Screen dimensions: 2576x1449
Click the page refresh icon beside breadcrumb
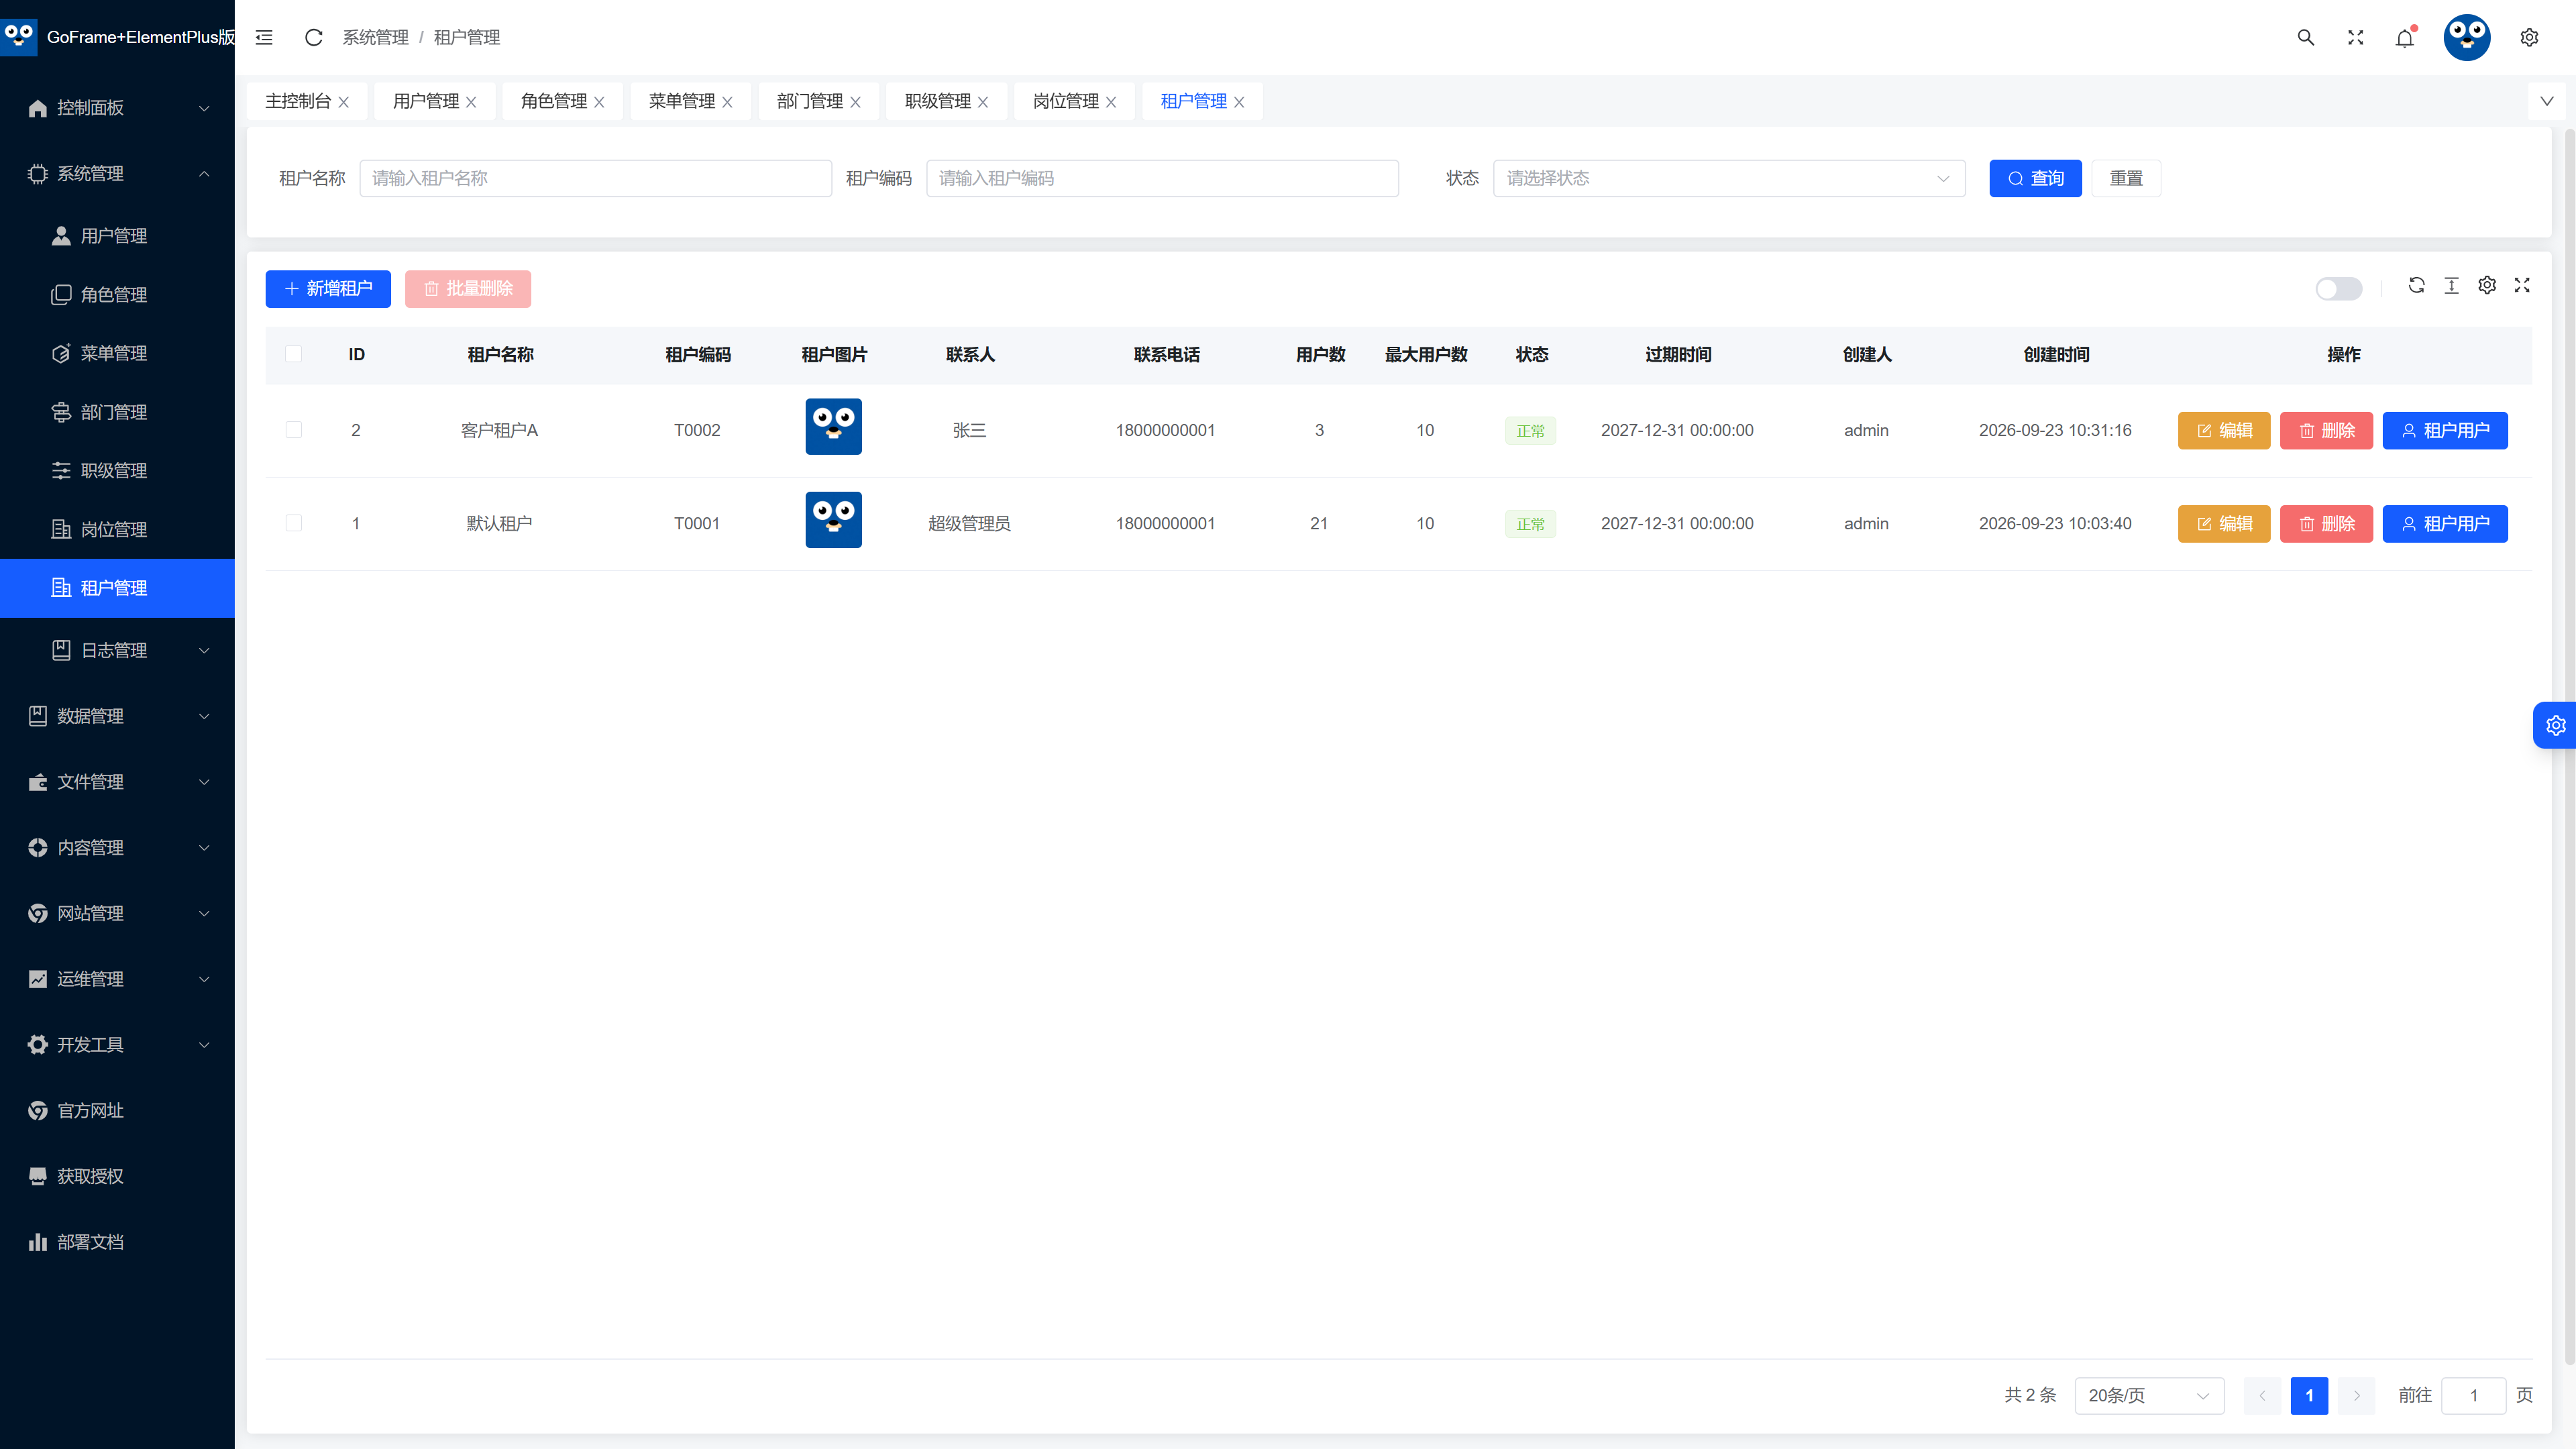coord(313,37)
